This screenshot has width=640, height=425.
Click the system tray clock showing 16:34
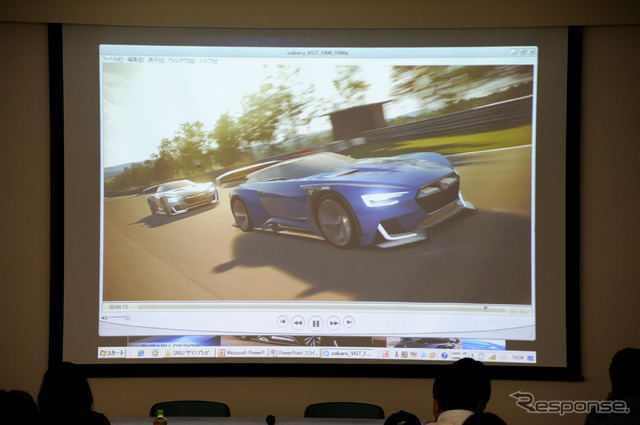point(518,358)
